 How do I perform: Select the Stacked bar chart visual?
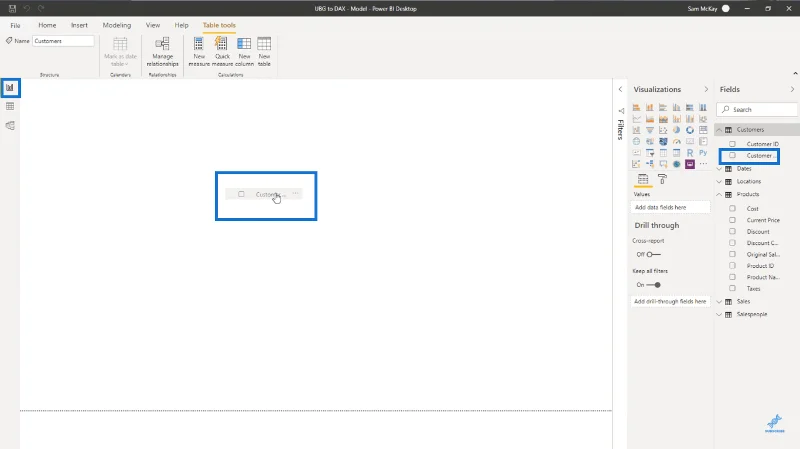pyautogui.click(x=636, y=108)
